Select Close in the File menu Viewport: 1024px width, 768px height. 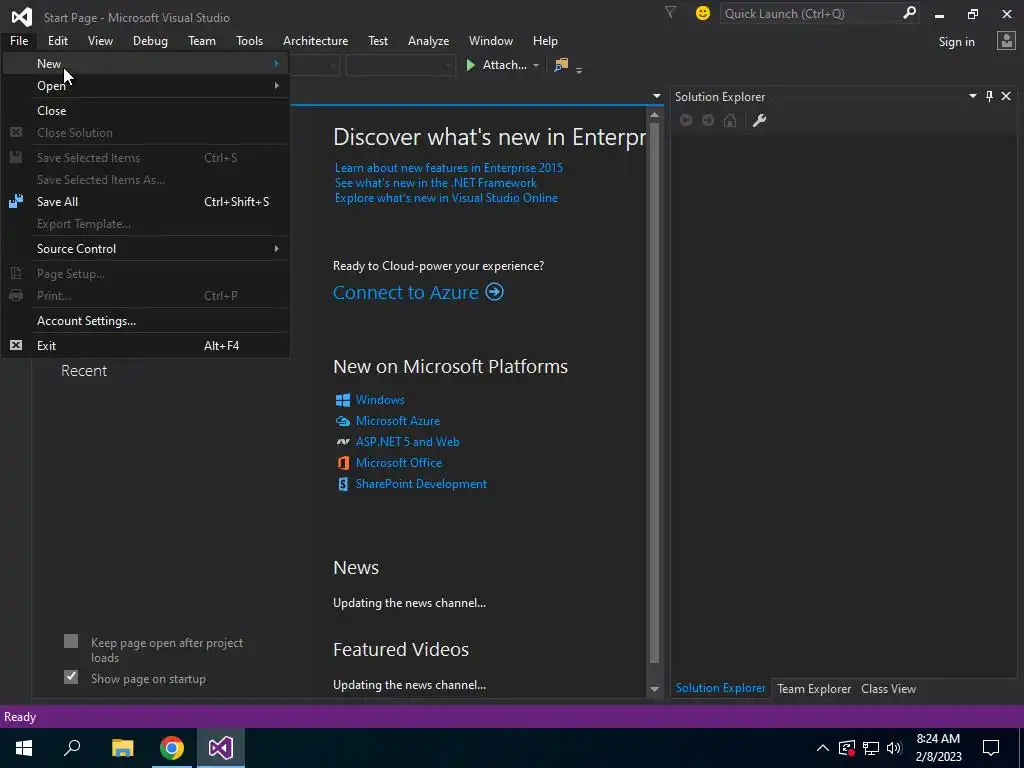(x=145, y=110)
